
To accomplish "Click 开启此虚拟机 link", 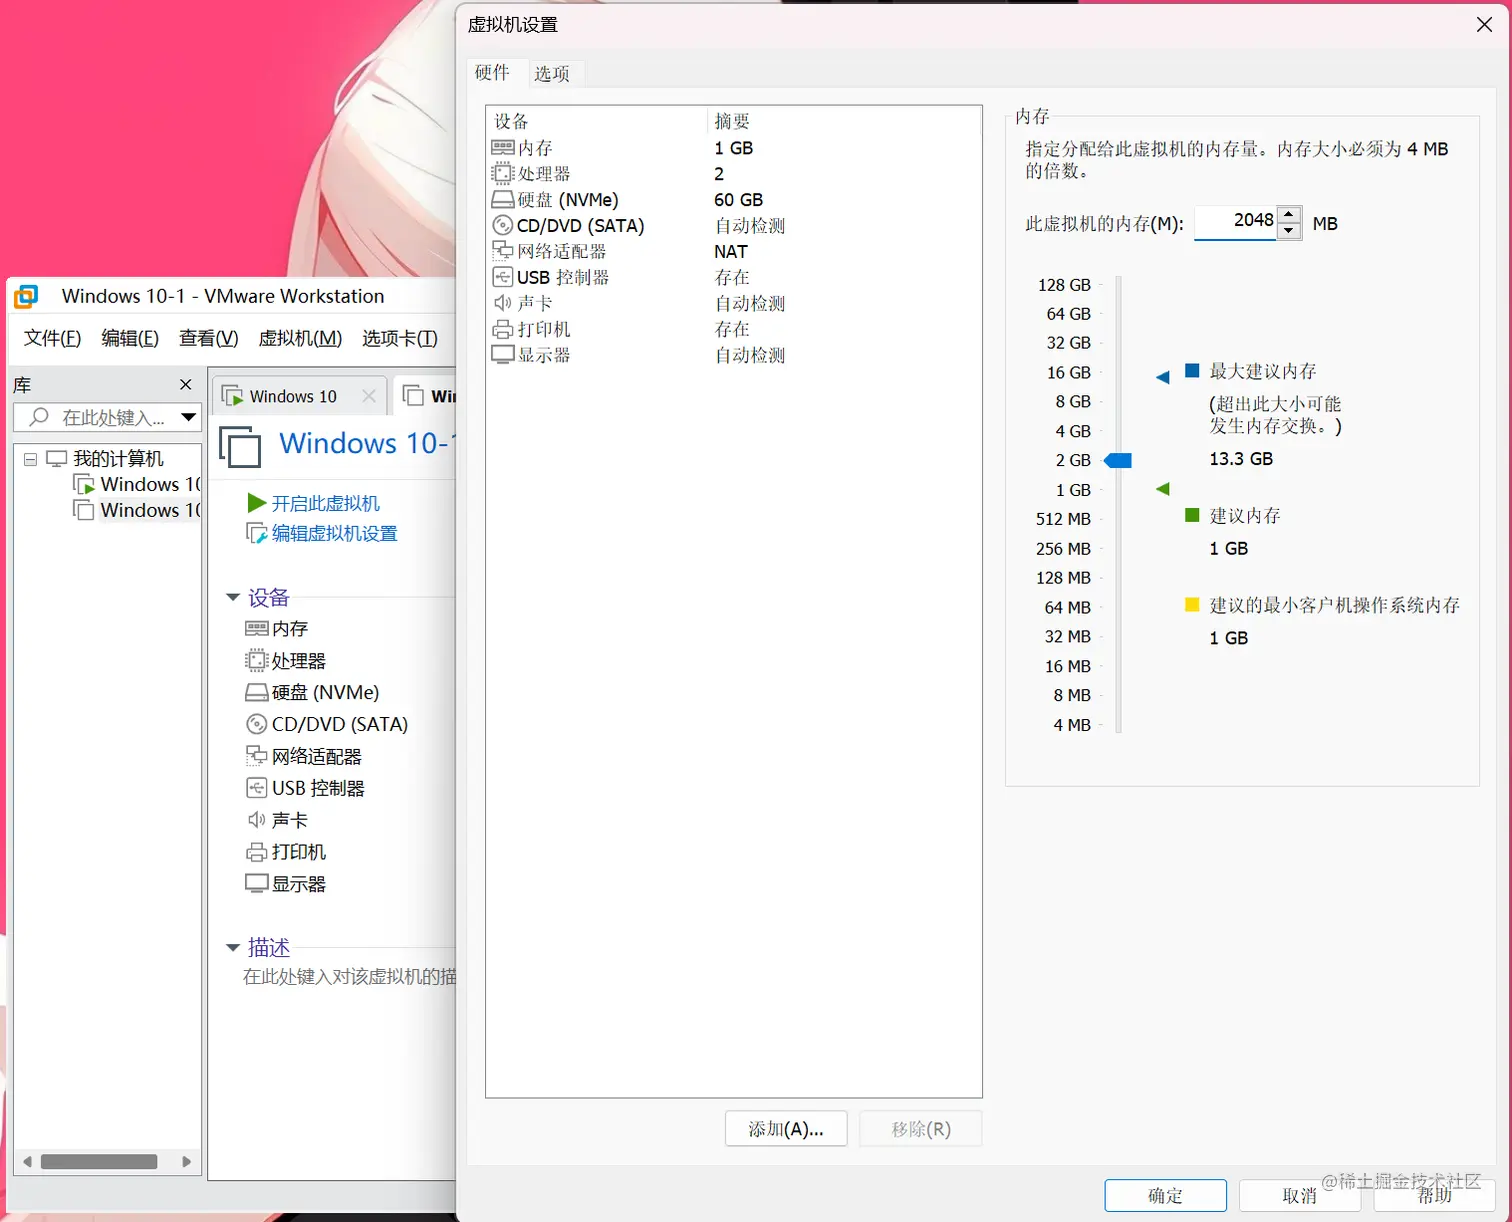I will pos(326,503).
